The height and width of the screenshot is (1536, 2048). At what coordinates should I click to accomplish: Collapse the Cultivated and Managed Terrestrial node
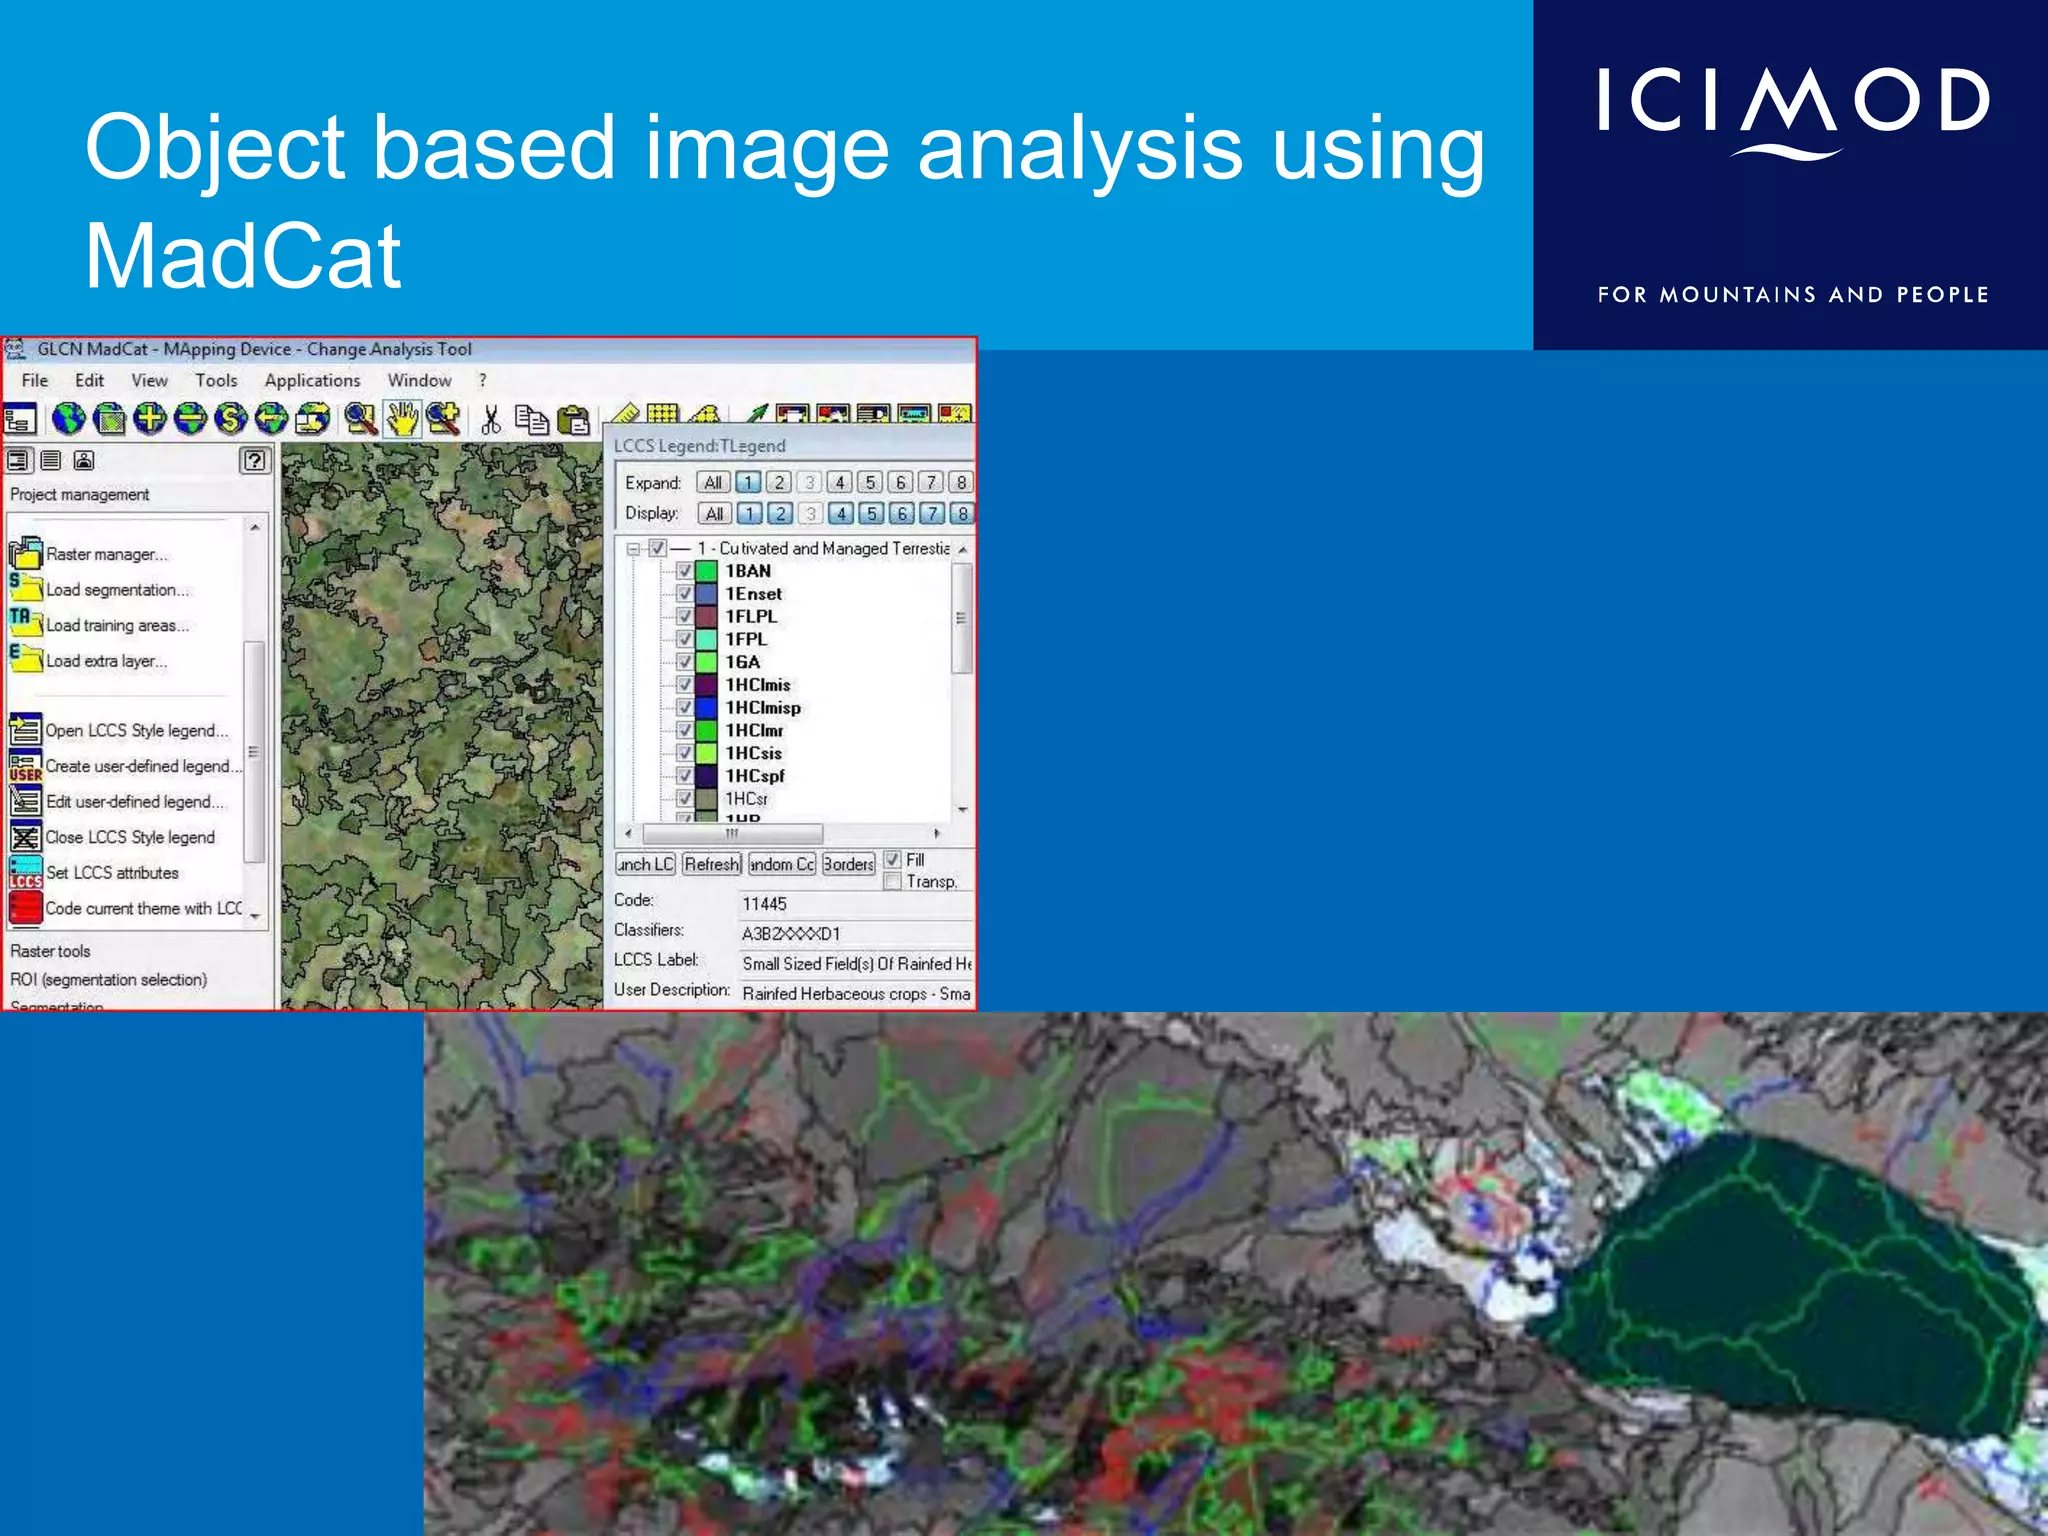pos(633,549)
